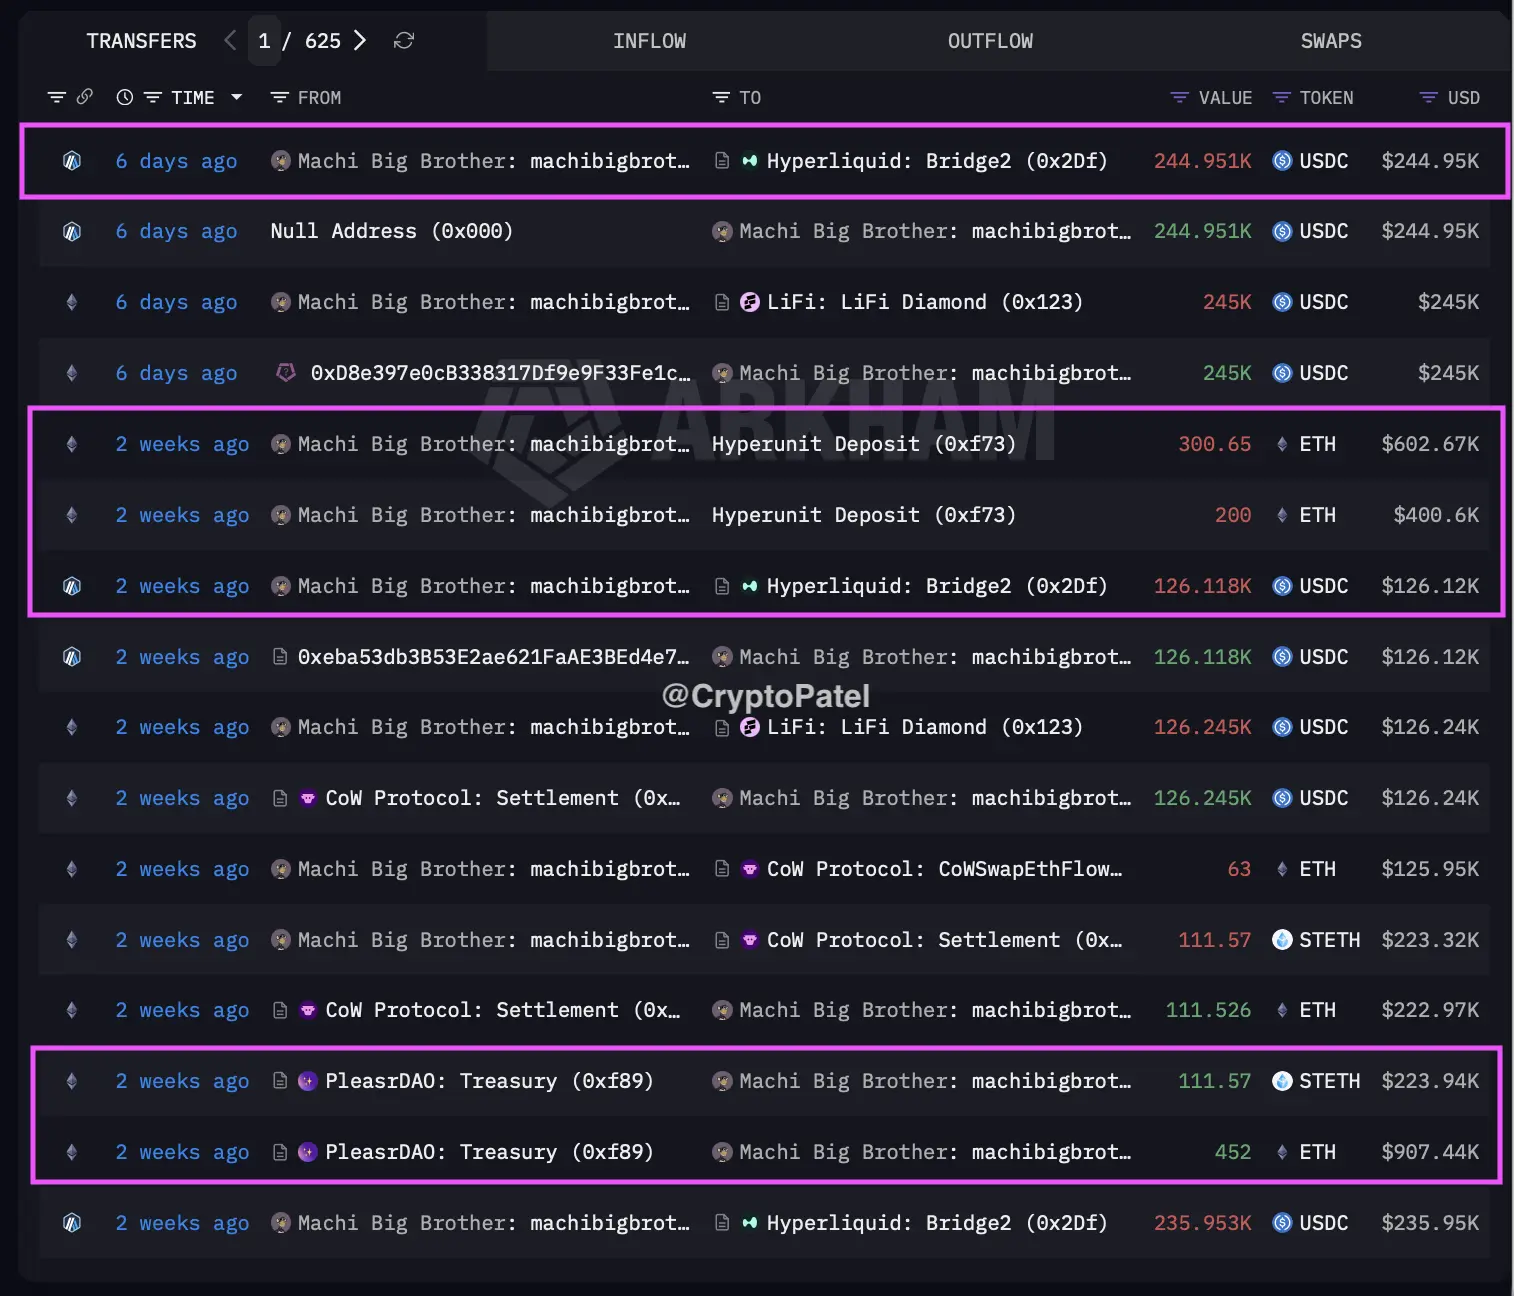Click the clock icon beside TIME
This screenshot has width=1514, height=1296.
pos(125,97)
